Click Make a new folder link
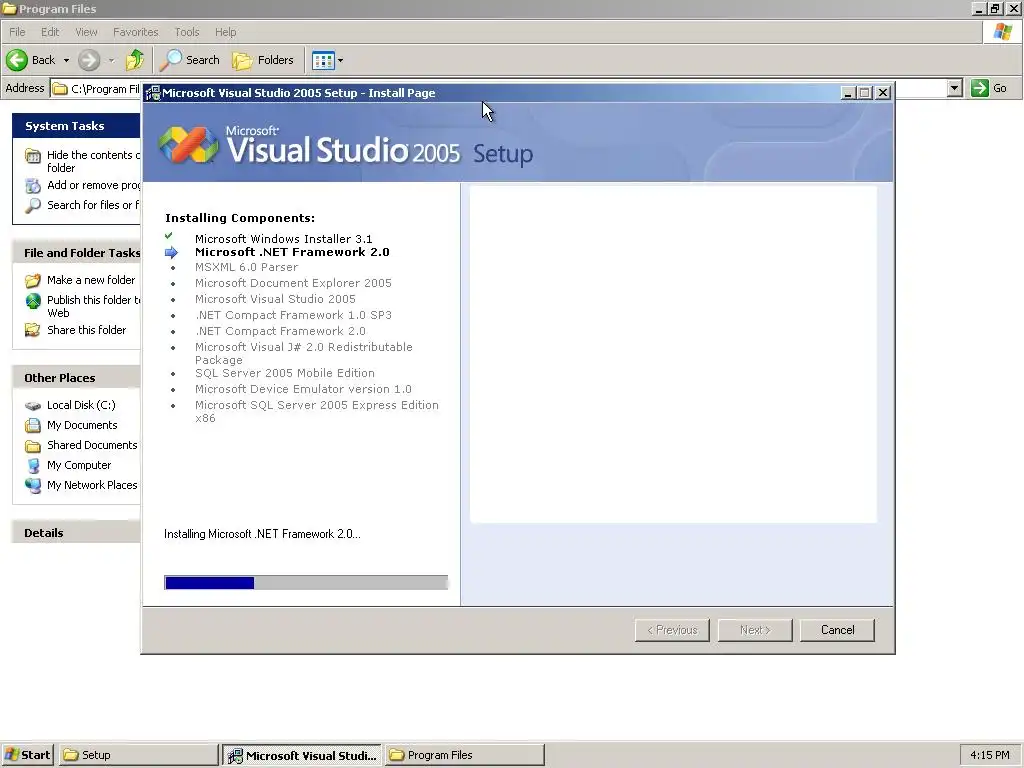The image size is (1024, 768). 91,280
